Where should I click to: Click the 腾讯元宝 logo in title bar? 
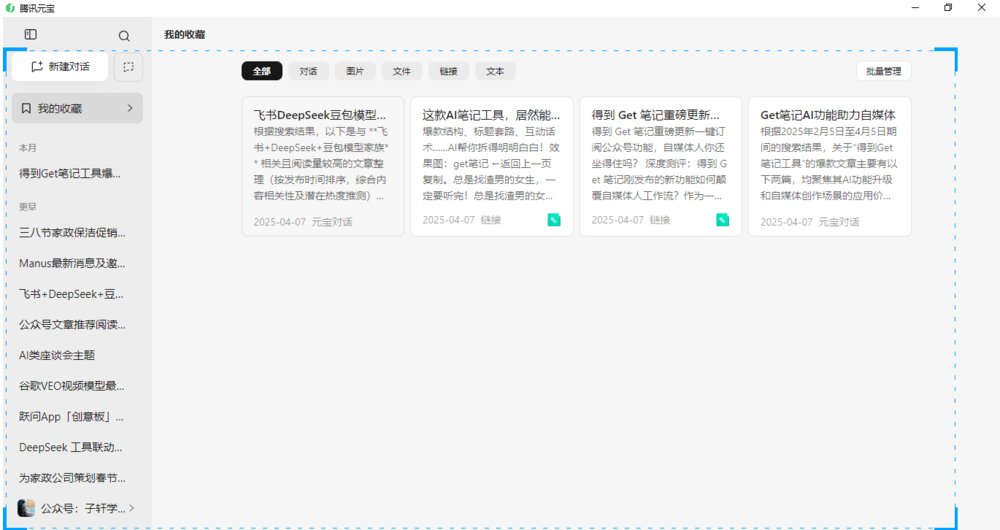click(10, 8)
